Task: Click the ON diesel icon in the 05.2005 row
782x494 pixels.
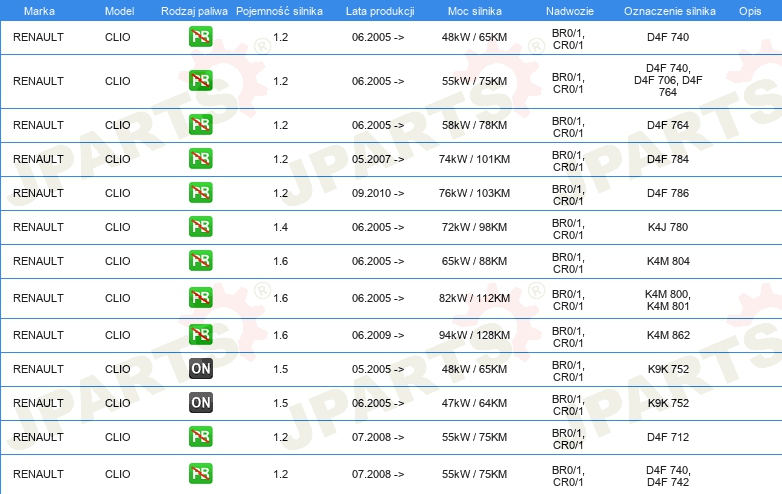Action: pos(200,369)
